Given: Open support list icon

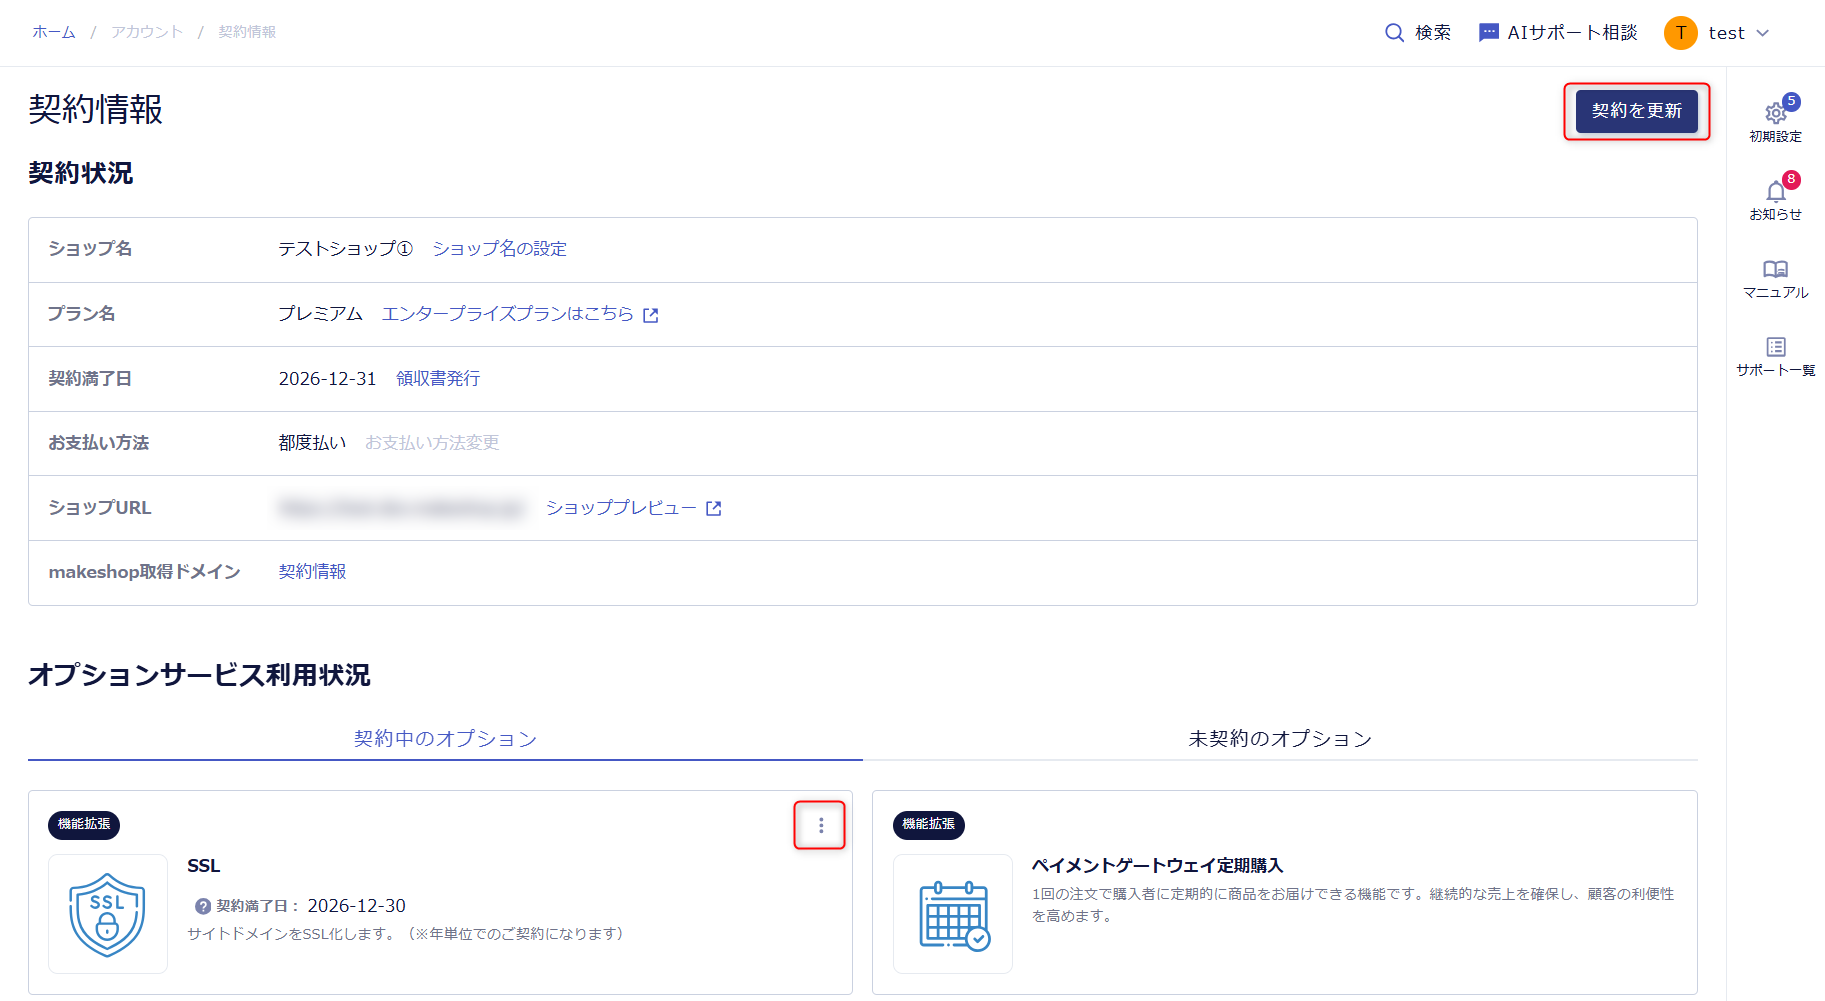Looking at the screenshot, I should pos(1775,347).
